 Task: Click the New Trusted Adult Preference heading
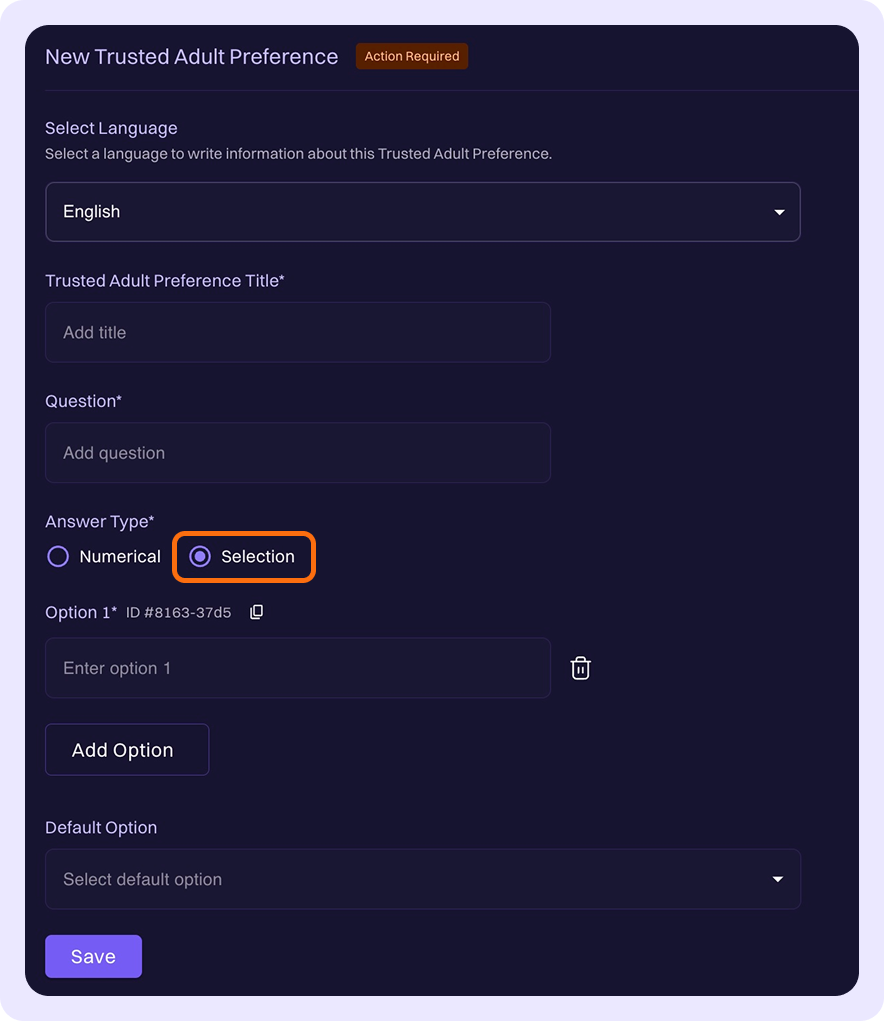[191, 57]
